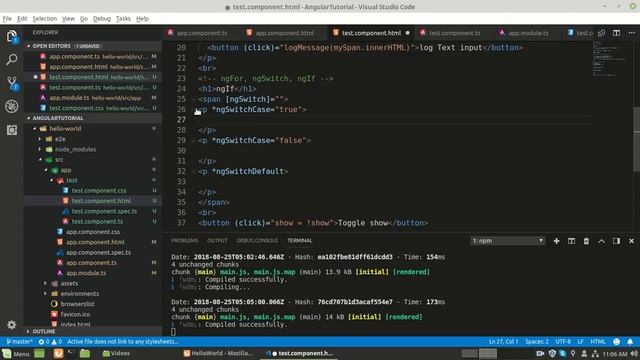Image resolution: width=640 pixels, height=360 pixels.
Task: Click the Open Changes editor icon
Action: point(601,33)
